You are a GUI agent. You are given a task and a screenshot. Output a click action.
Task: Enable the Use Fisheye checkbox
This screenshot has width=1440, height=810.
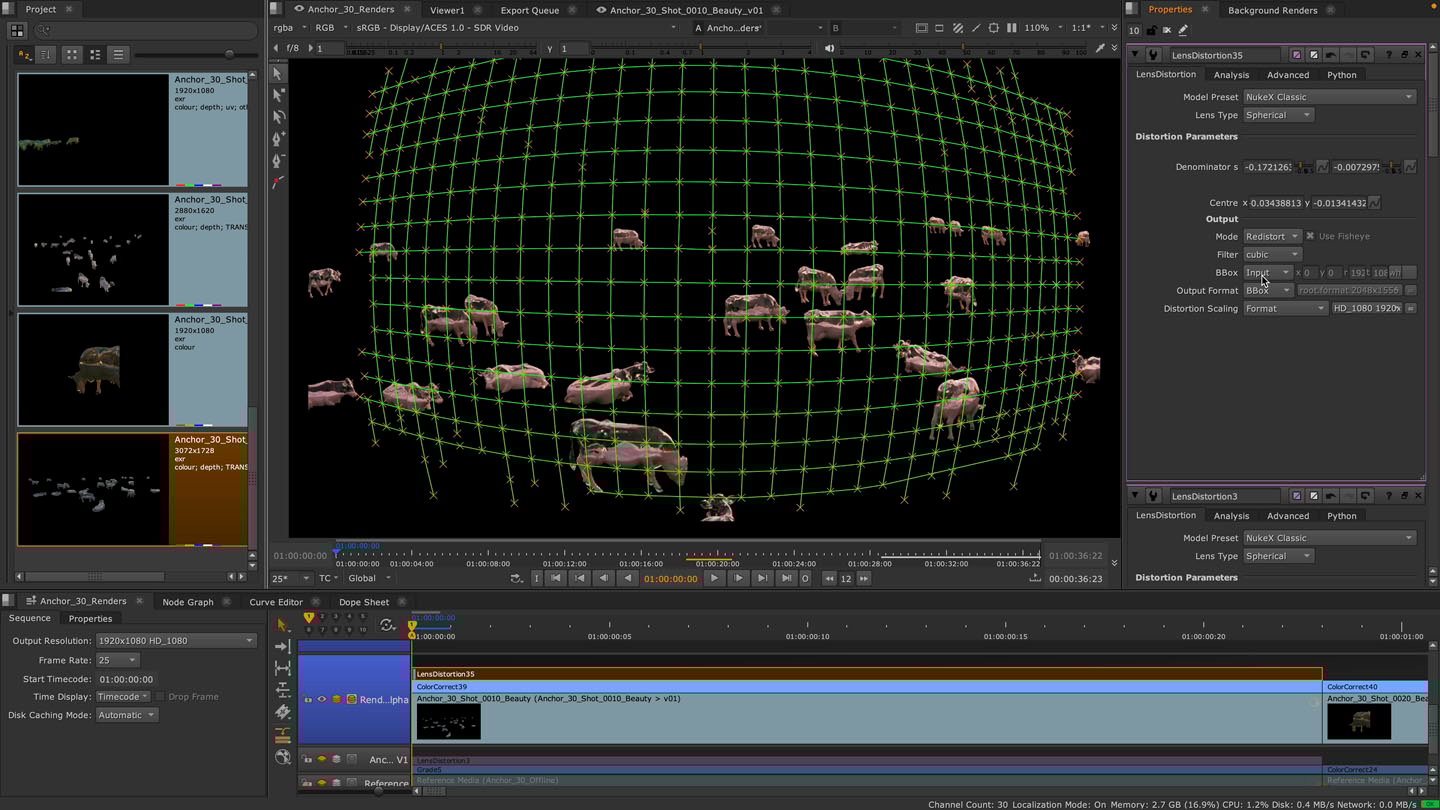[x=1310, y=236]
